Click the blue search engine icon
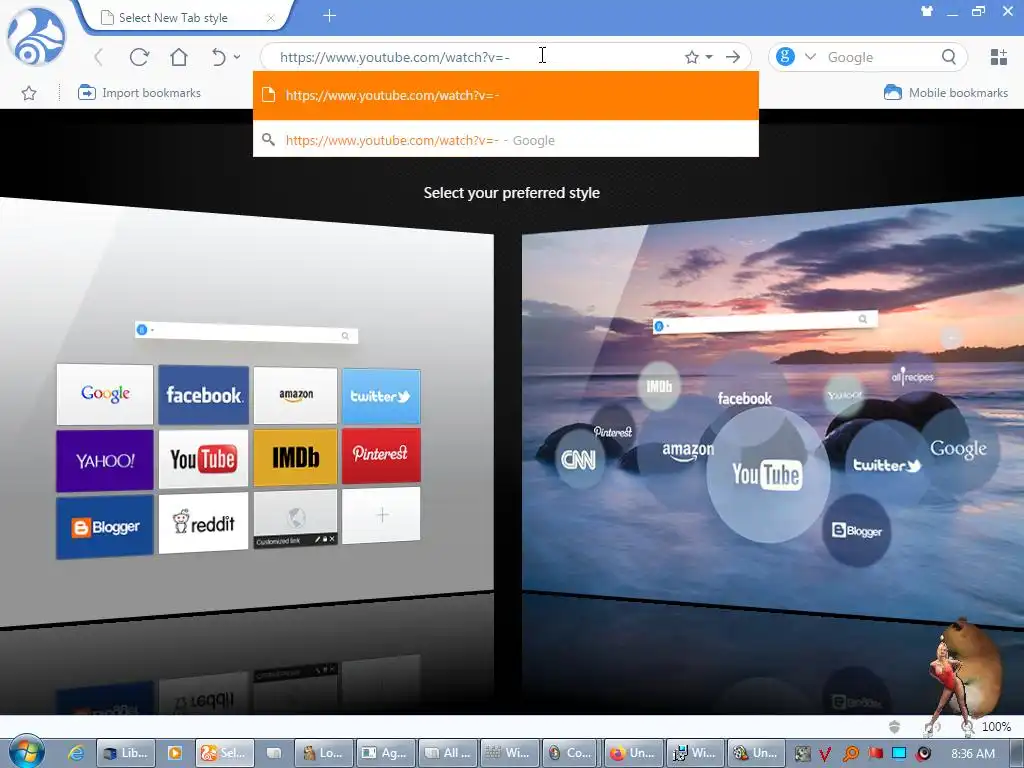 pyautogui.click(x=785, y=57)
